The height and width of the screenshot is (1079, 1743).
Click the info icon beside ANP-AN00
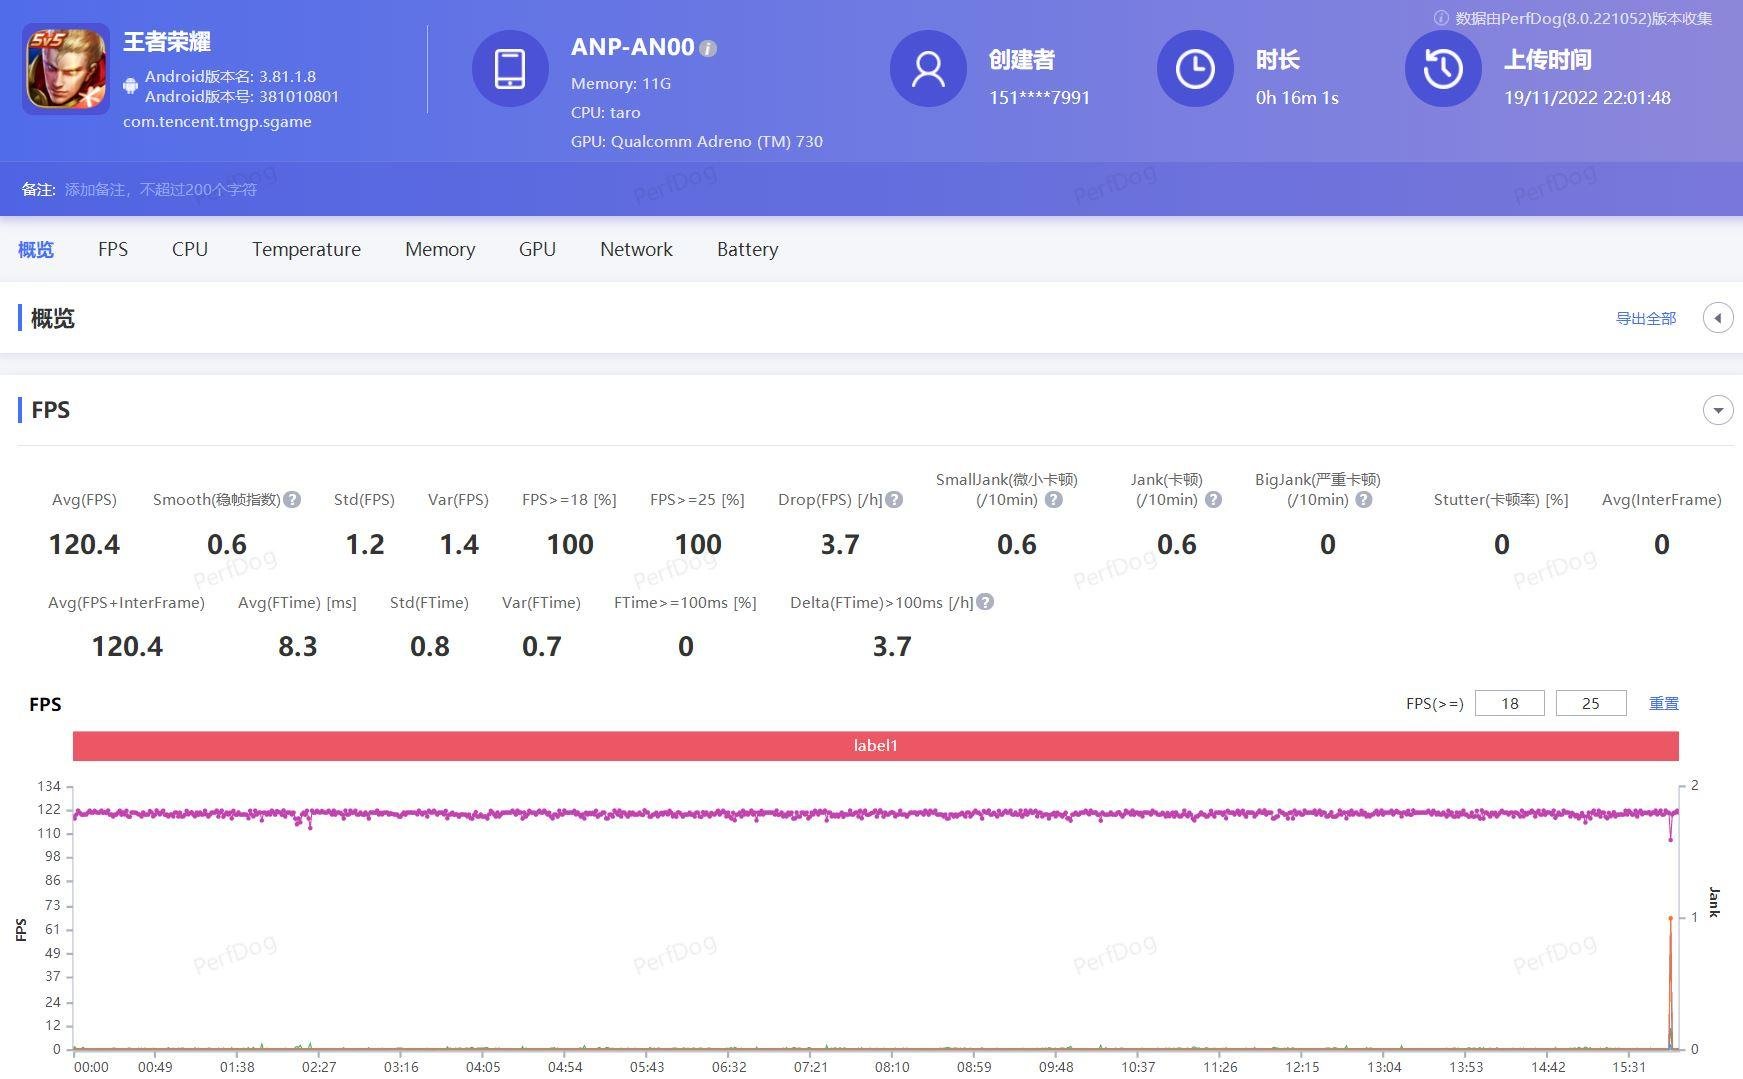pyautogui.click(x=708, y=48)
